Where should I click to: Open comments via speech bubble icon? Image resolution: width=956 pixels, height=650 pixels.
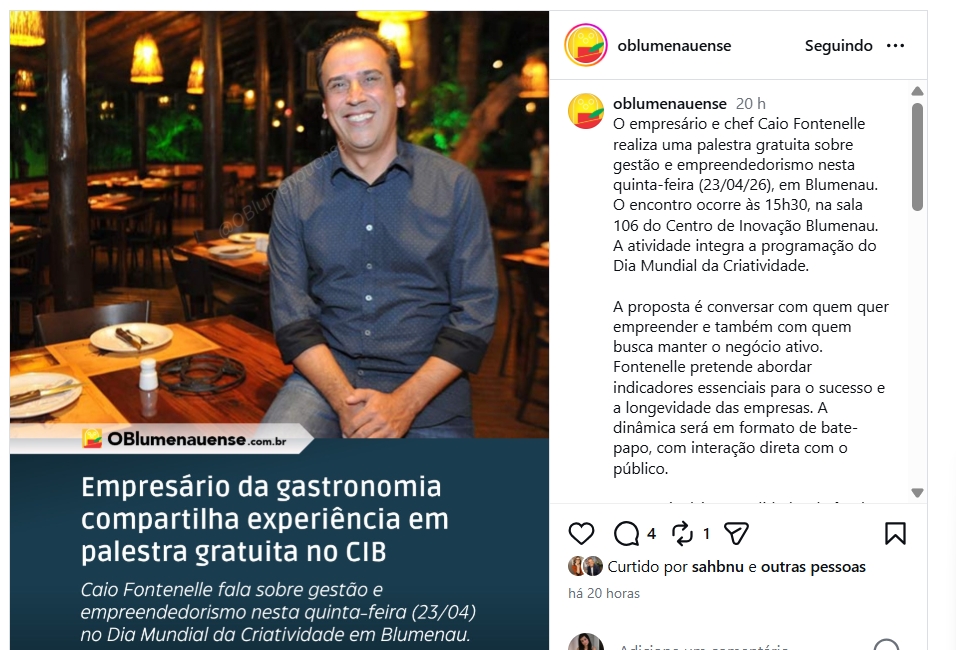click(626, 534)
